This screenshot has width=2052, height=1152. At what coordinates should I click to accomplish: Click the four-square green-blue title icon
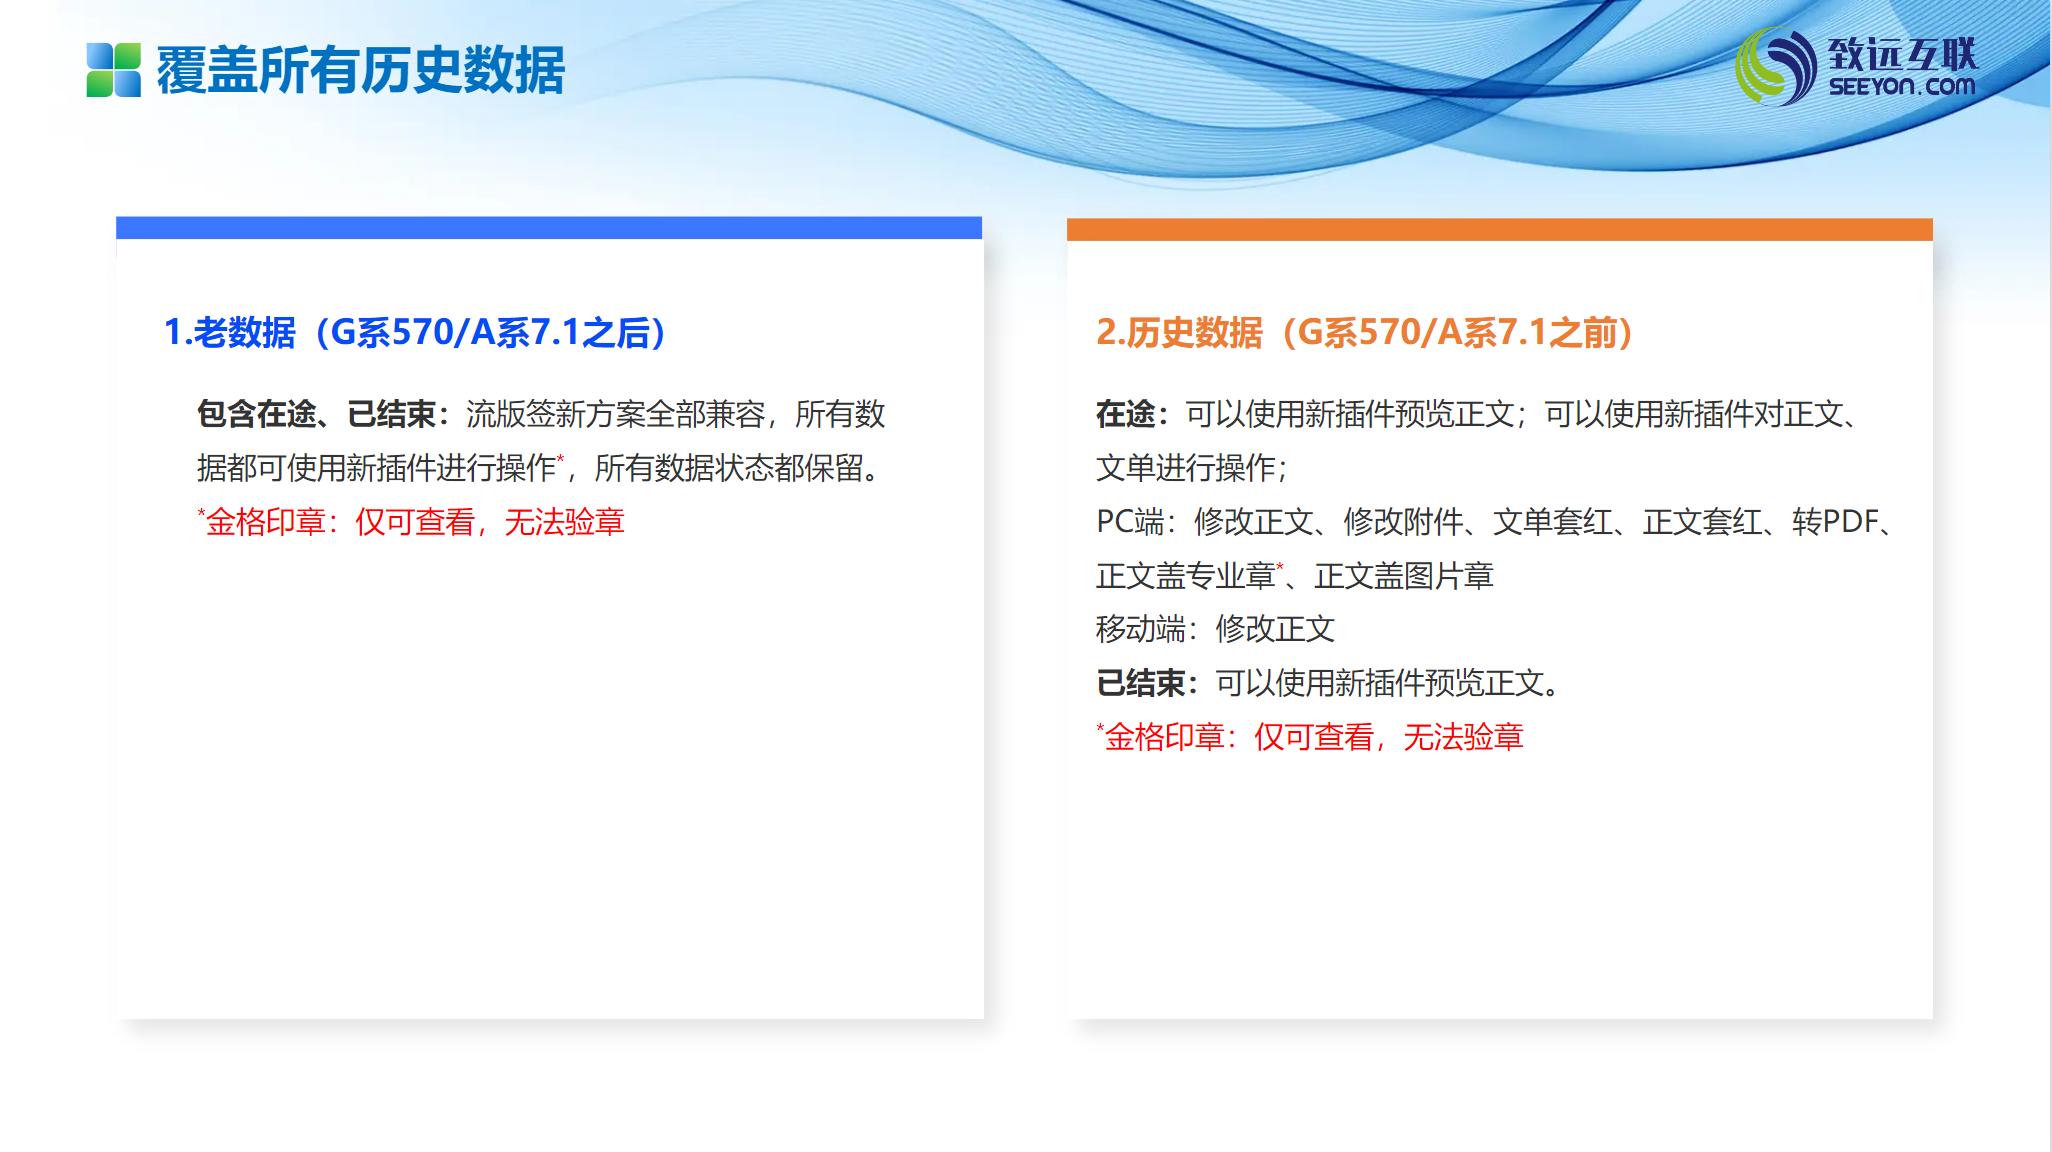pos(113,70)
